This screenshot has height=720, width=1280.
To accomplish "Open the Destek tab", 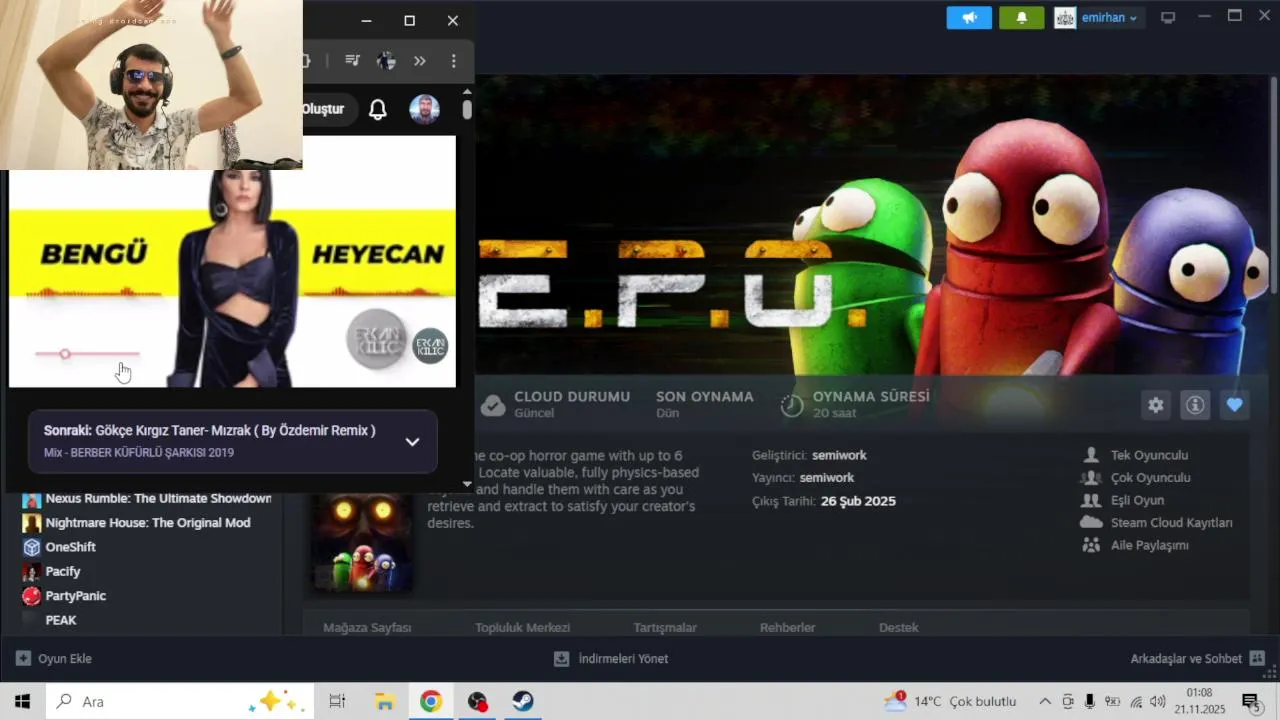I will coord(898,627).
